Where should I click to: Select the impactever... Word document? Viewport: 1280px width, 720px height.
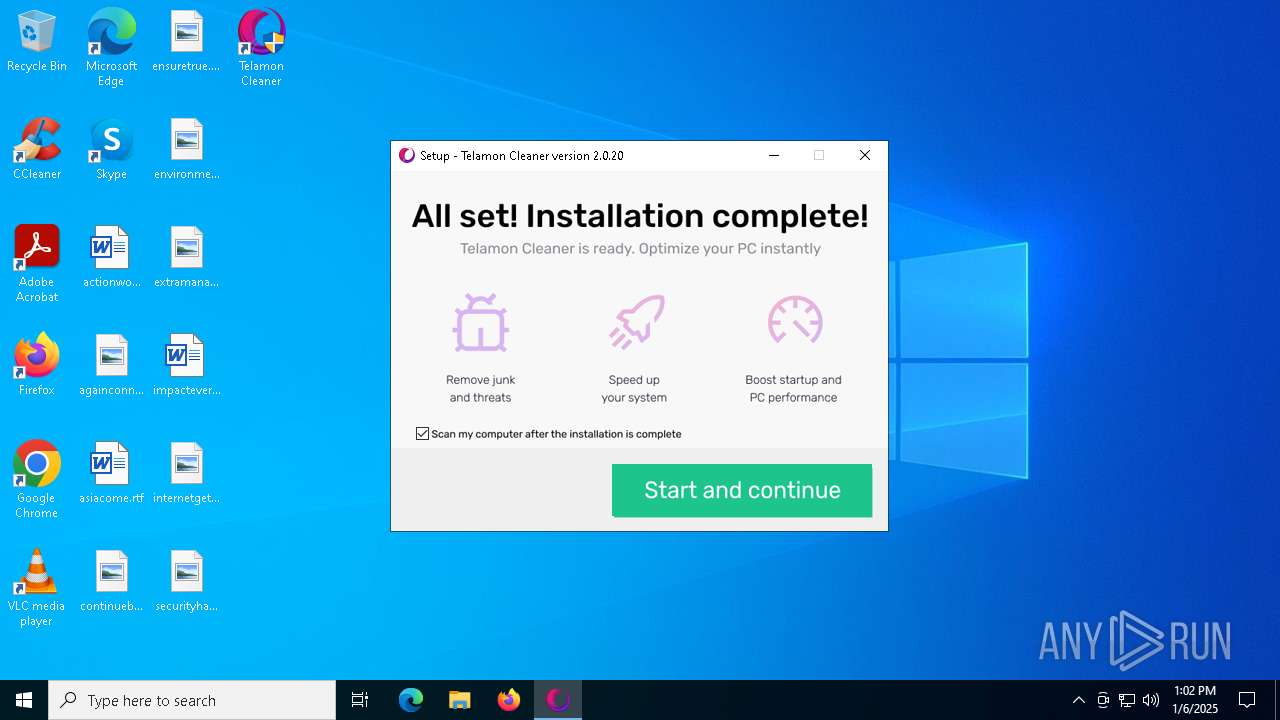[x=186, y=366]
